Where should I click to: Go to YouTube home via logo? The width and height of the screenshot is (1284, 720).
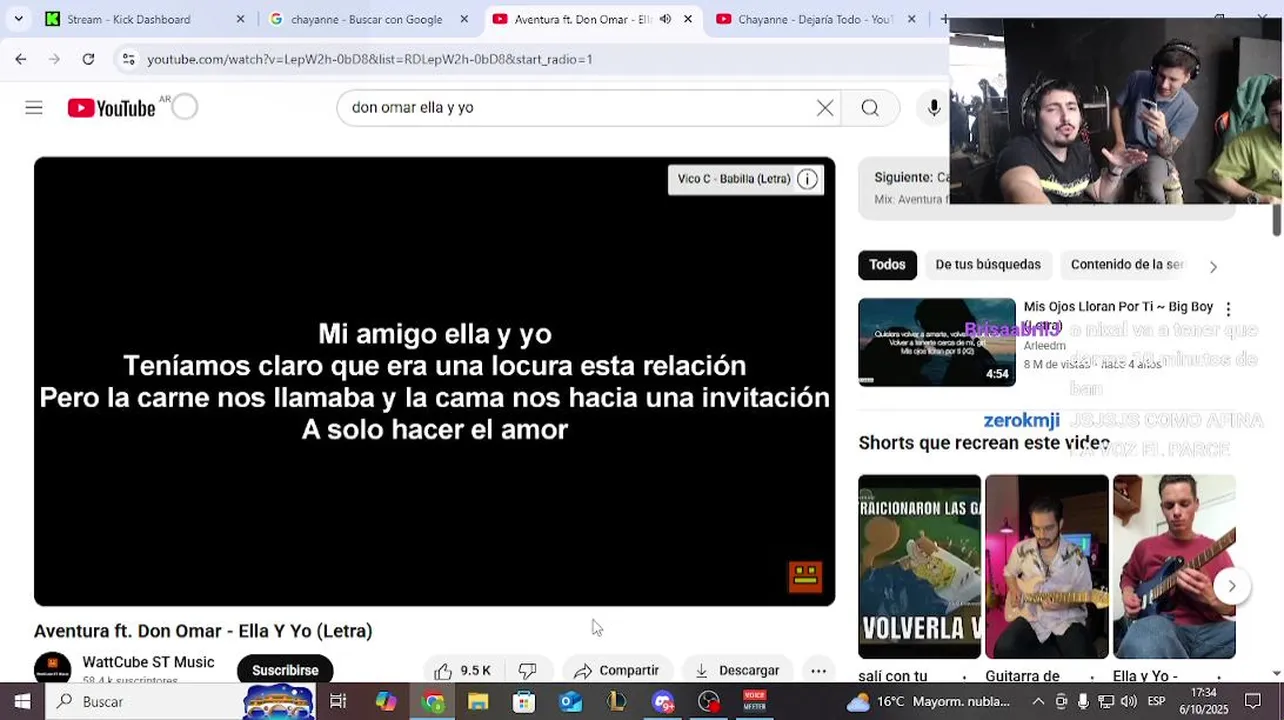coord(111,108)
